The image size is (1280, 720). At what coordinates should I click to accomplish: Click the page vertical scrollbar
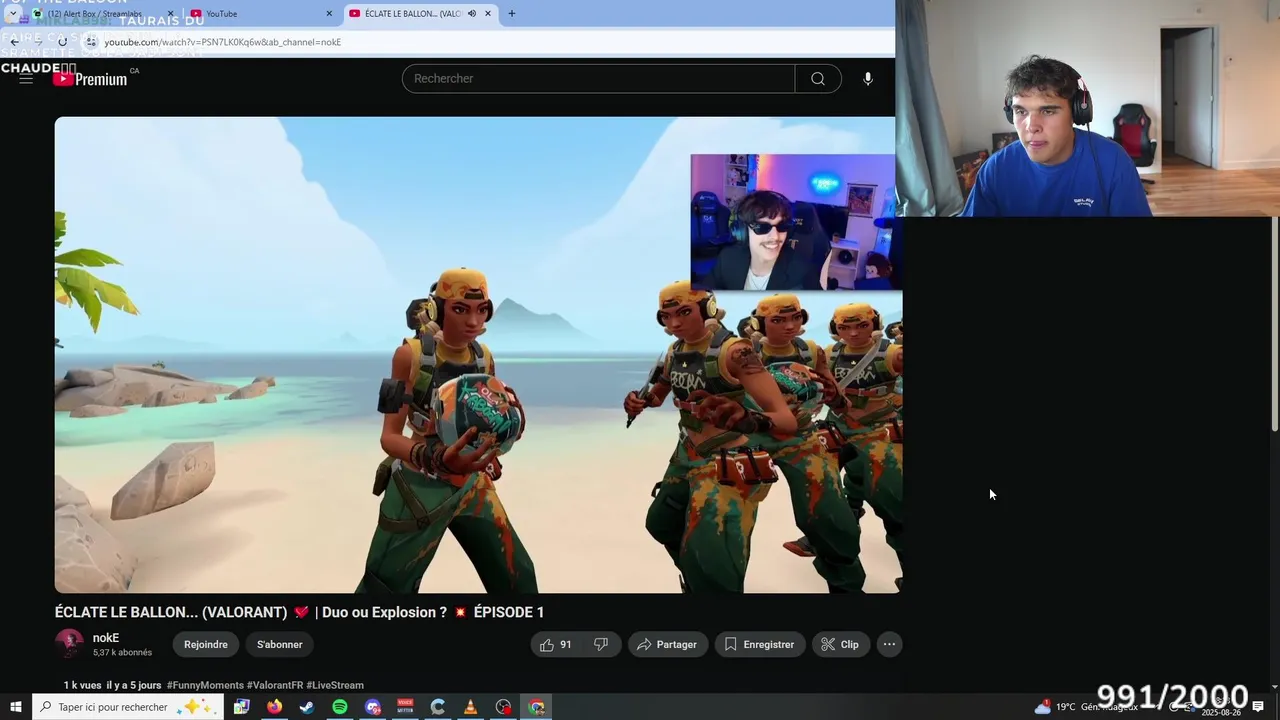1275,325
